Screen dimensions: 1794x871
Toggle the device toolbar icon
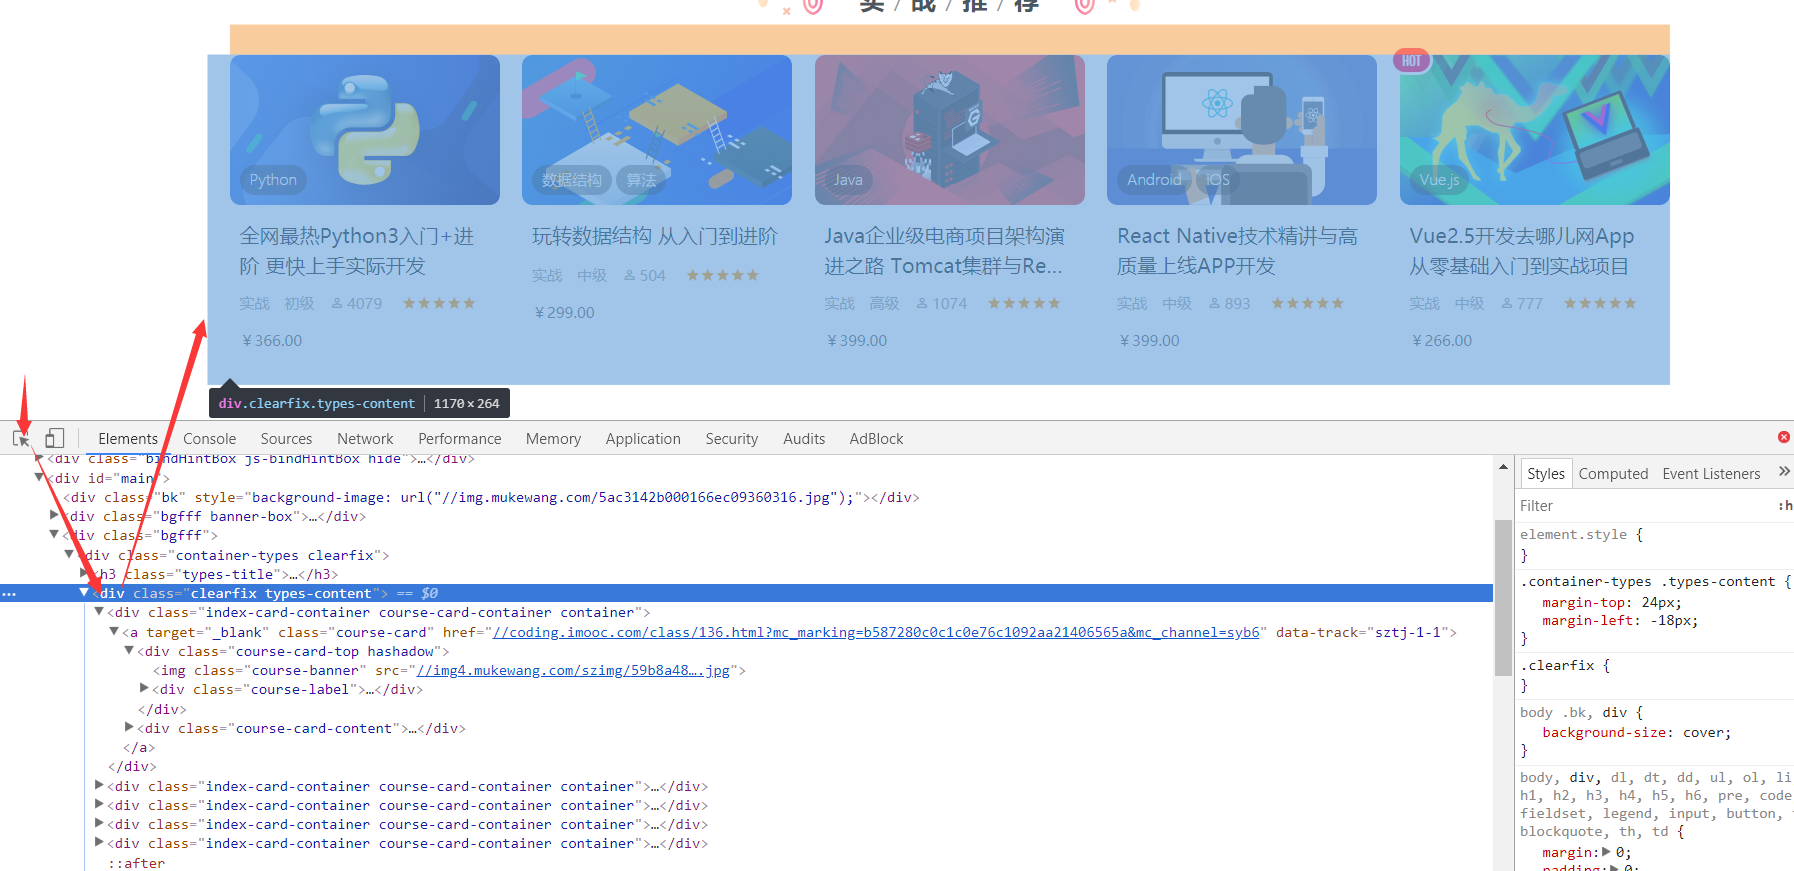click(x=54, y=438)
